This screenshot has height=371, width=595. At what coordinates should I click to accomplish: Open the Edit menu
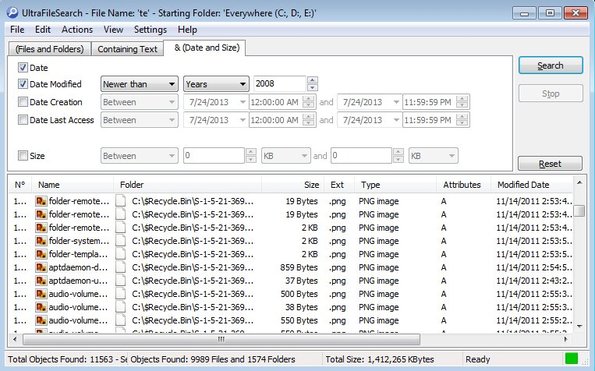(42, 30)
